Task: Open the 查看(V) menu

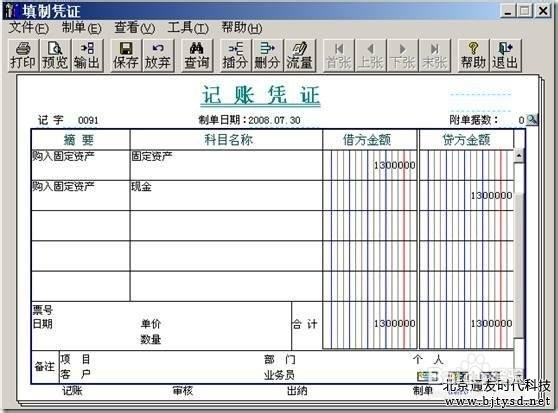Action: (x=135, y=27)
